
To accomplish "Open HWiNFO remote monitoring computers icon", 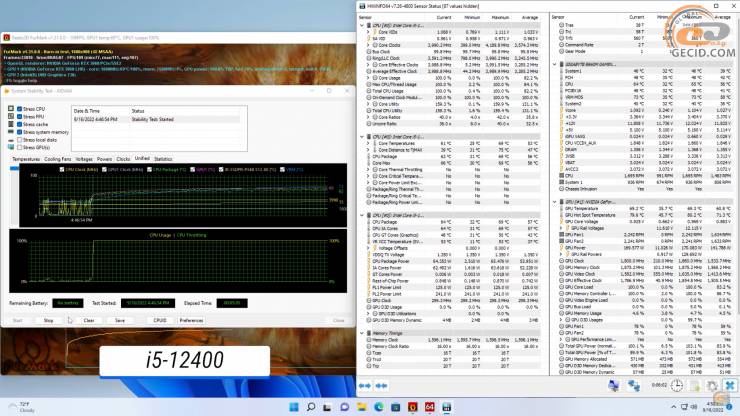I will pos(614,386).
